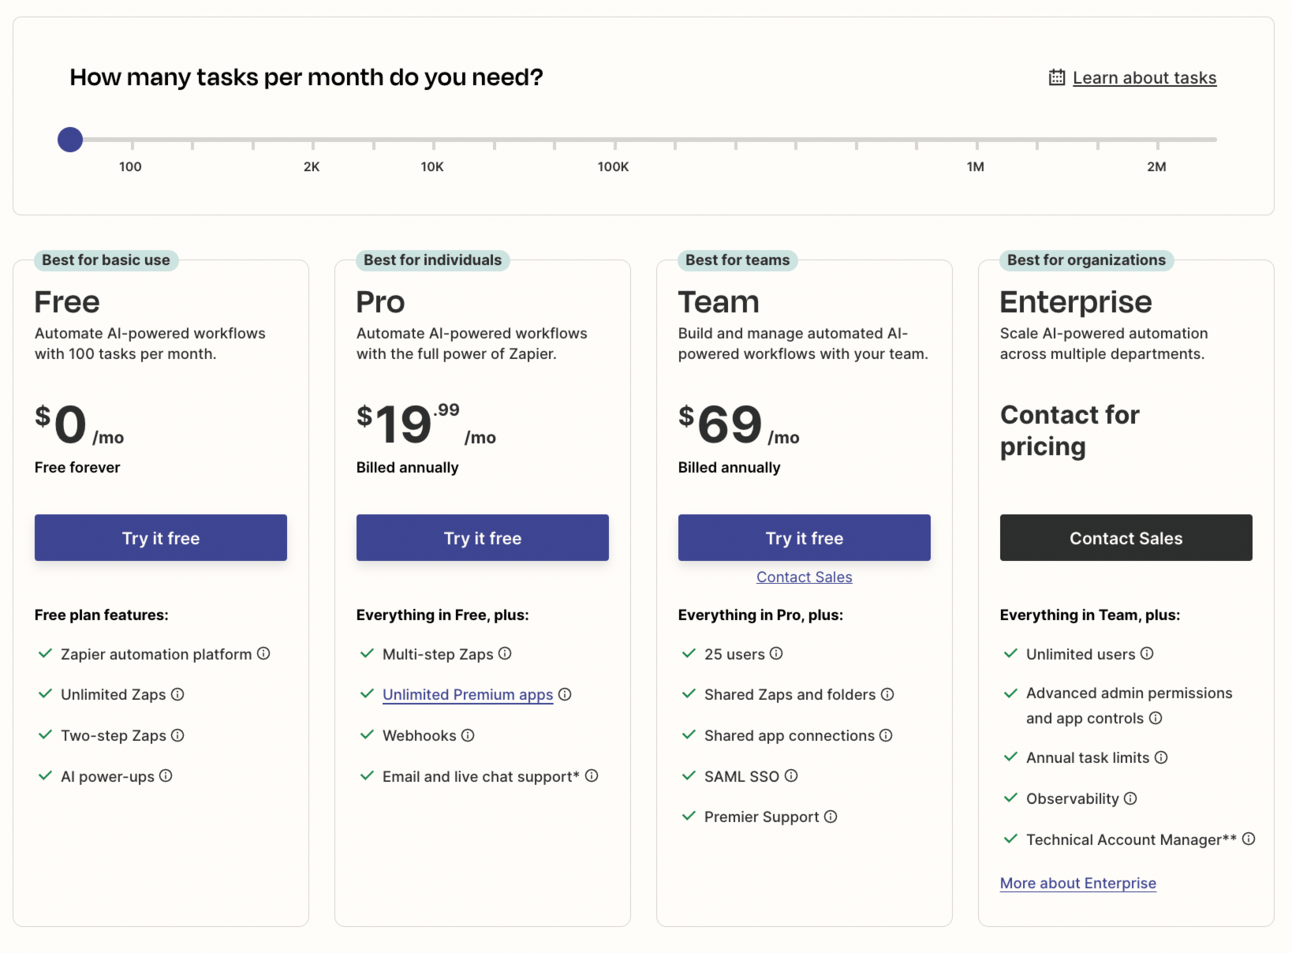Click info icon next to 25 users

[776, 653]
